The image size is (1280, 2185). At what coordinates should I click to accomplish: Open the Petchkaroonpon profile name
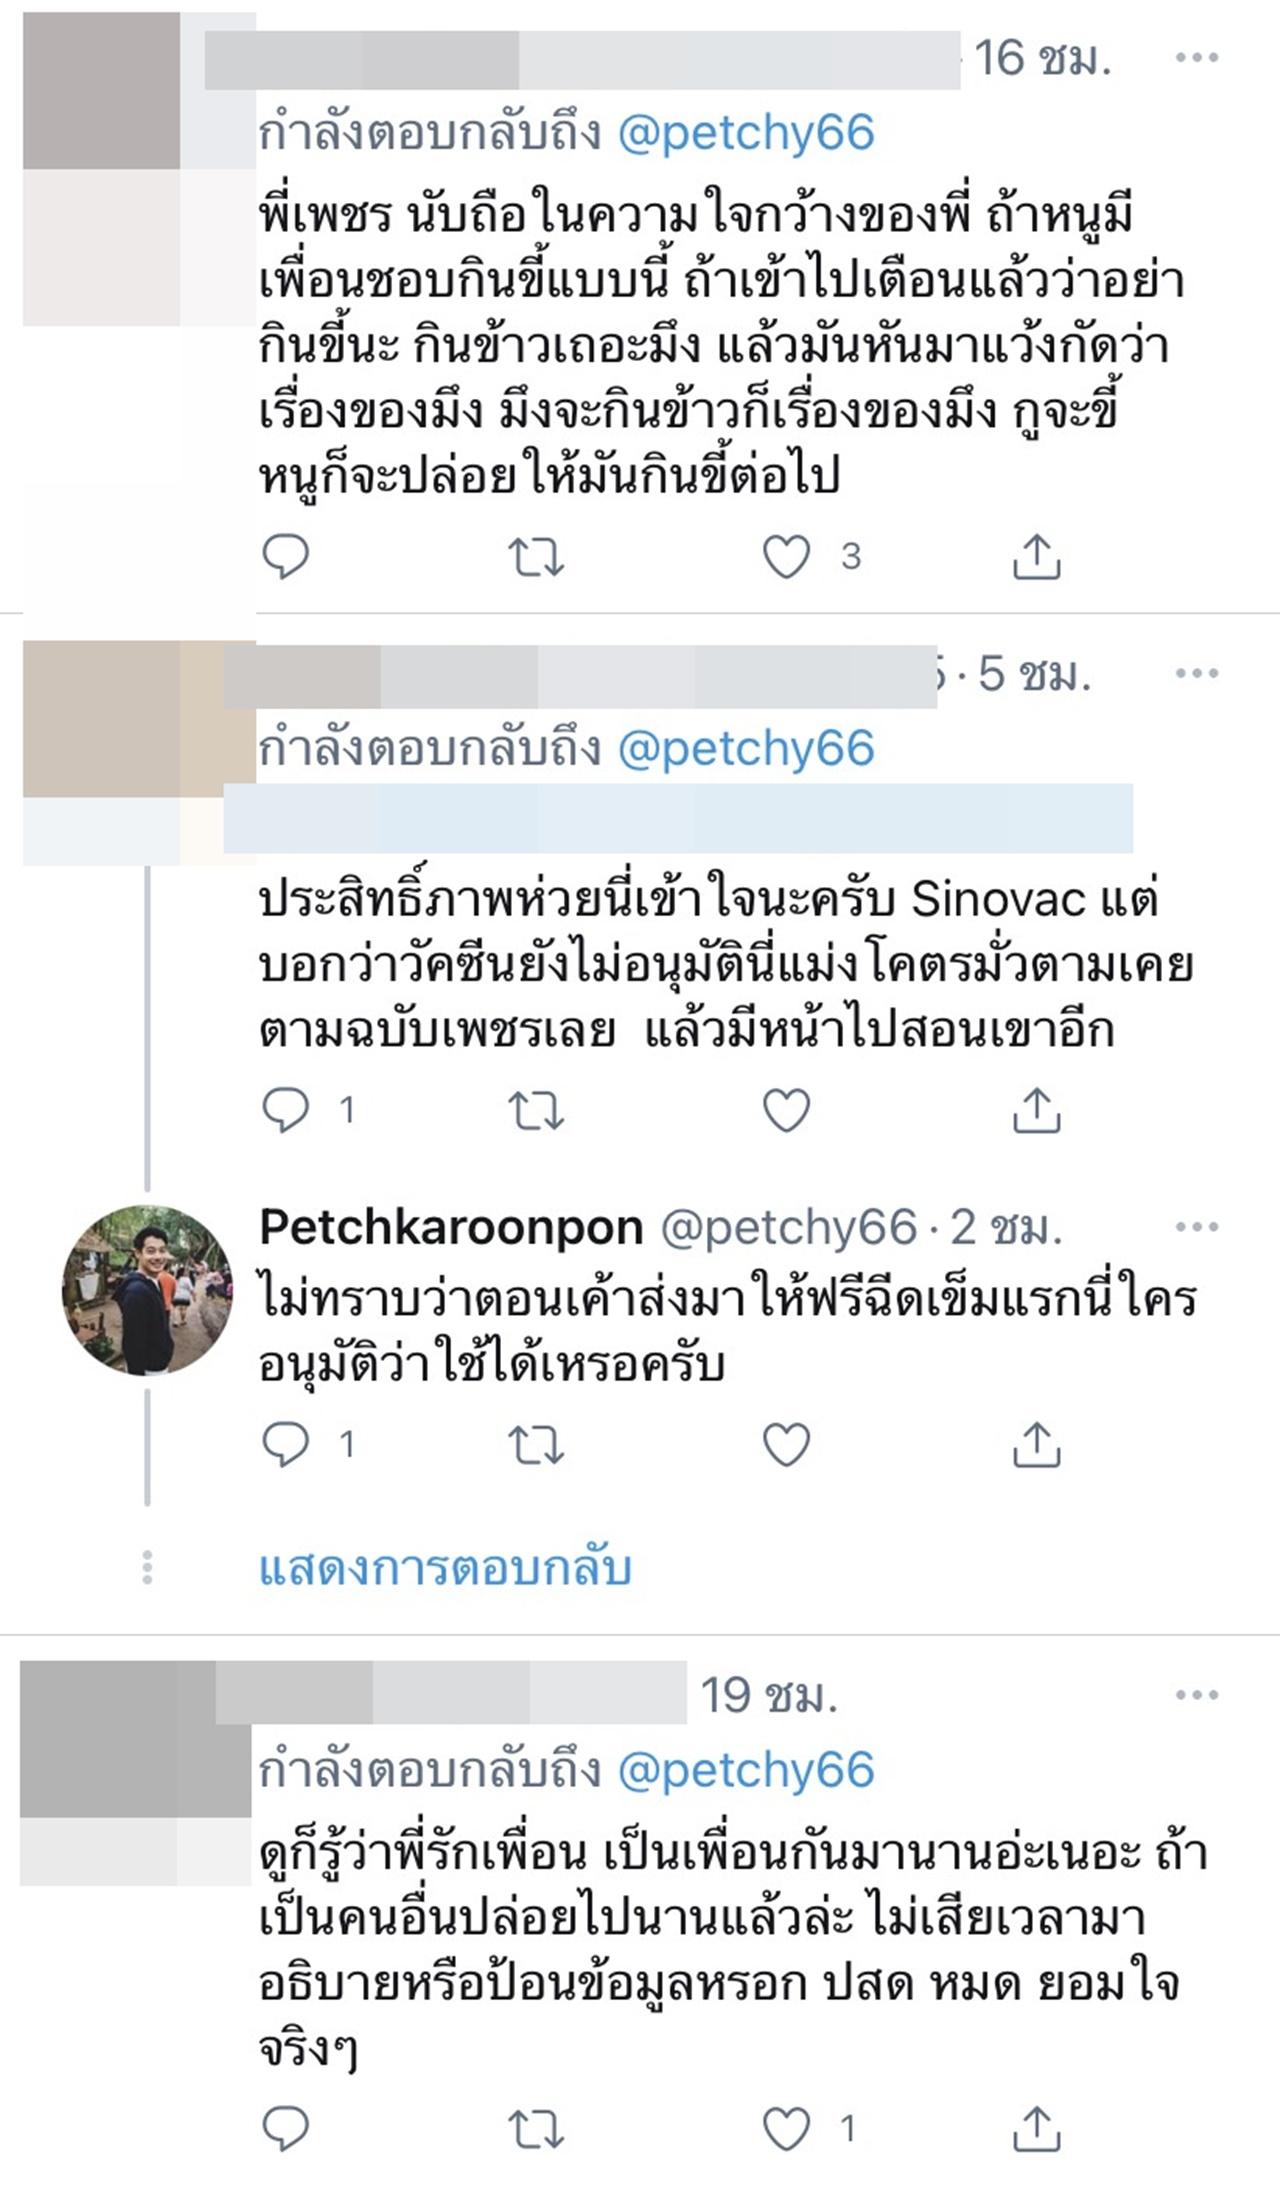coord(451,1227)
